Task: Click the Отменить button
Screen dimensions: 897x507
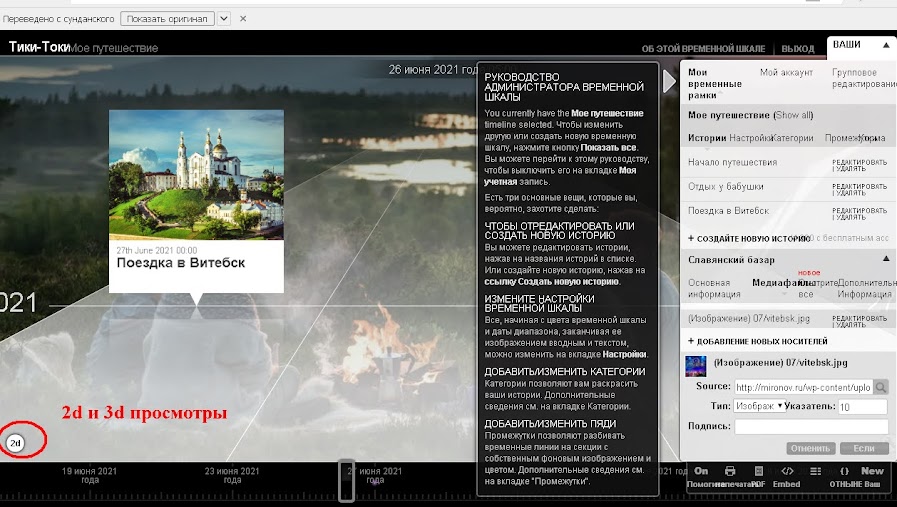Action: pos(811,448)
